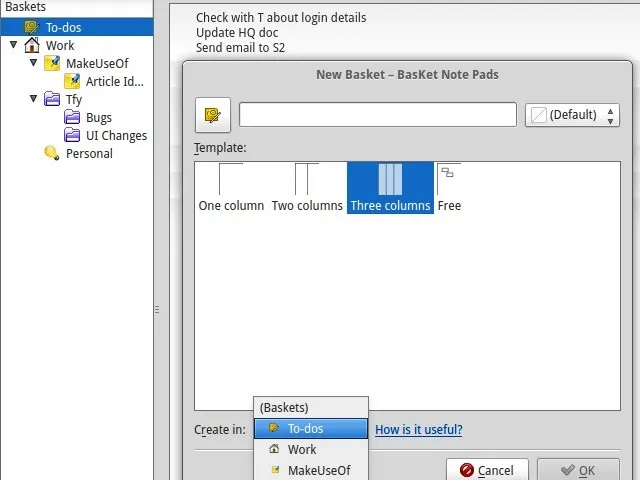The height and width of the screenshot is (480, 640).
Task: Collapse the MakeUseOf tree node
Action: coord(33,63)
